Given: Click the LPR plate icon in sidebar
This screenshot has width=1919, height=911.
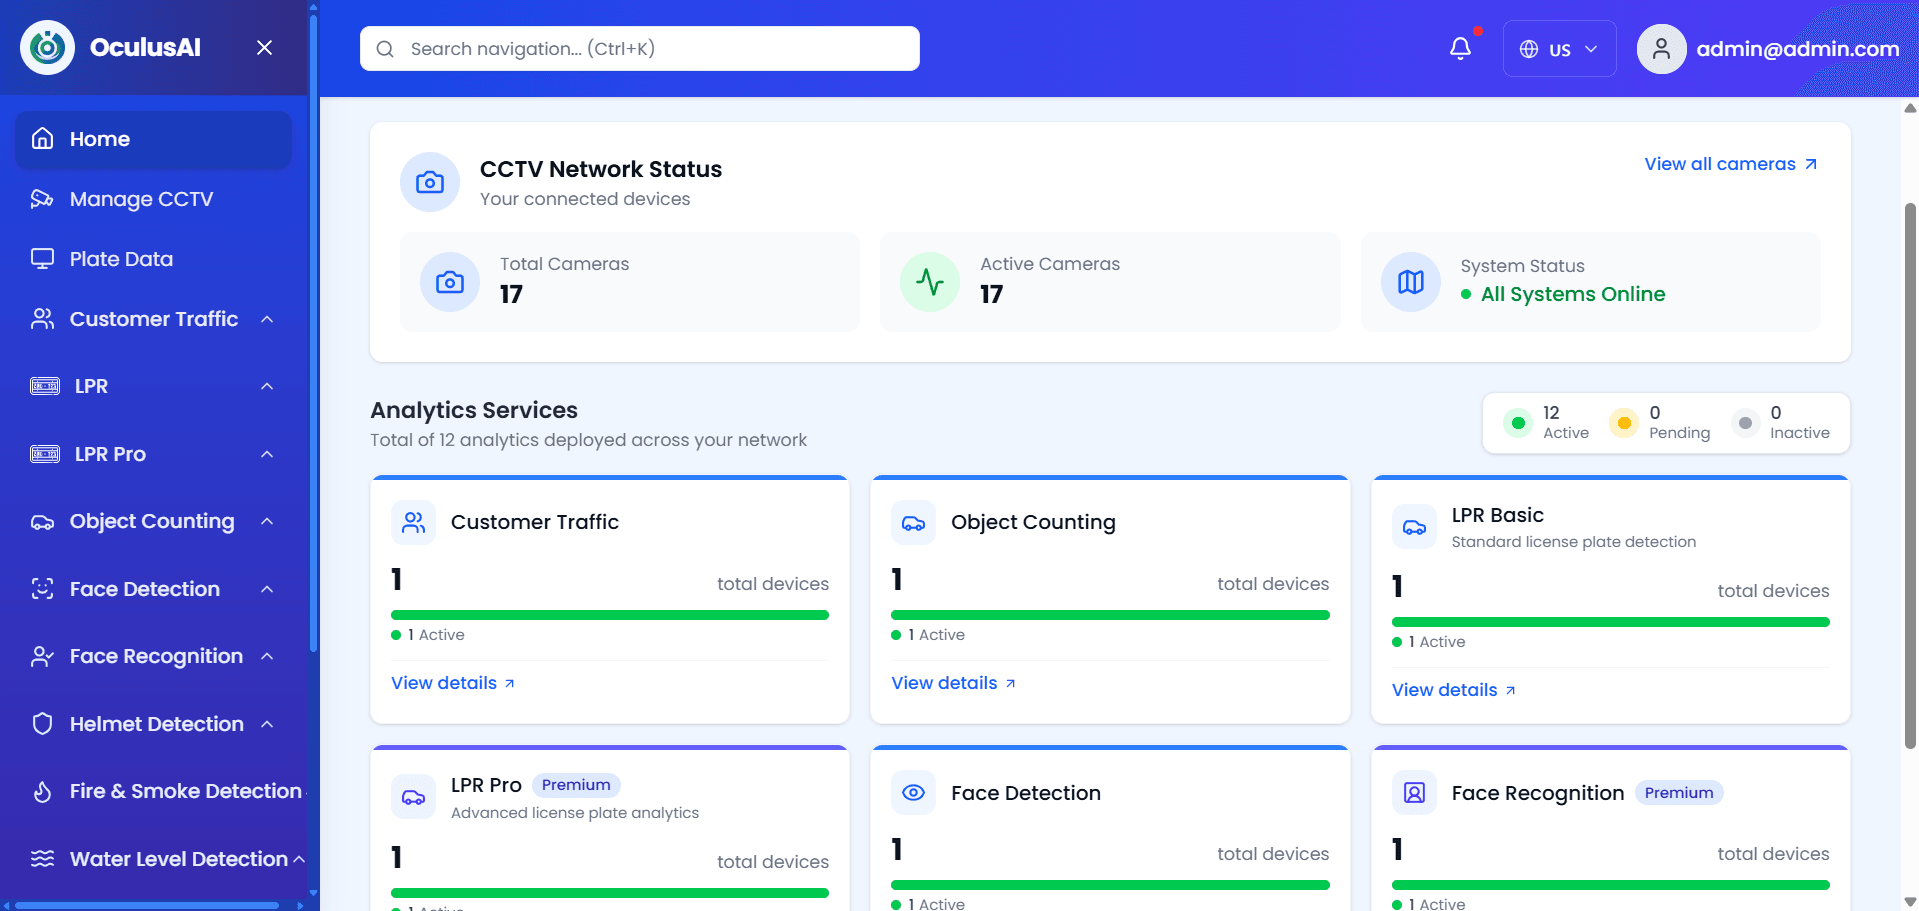Looking at the screenshot, I should point(45,386).
